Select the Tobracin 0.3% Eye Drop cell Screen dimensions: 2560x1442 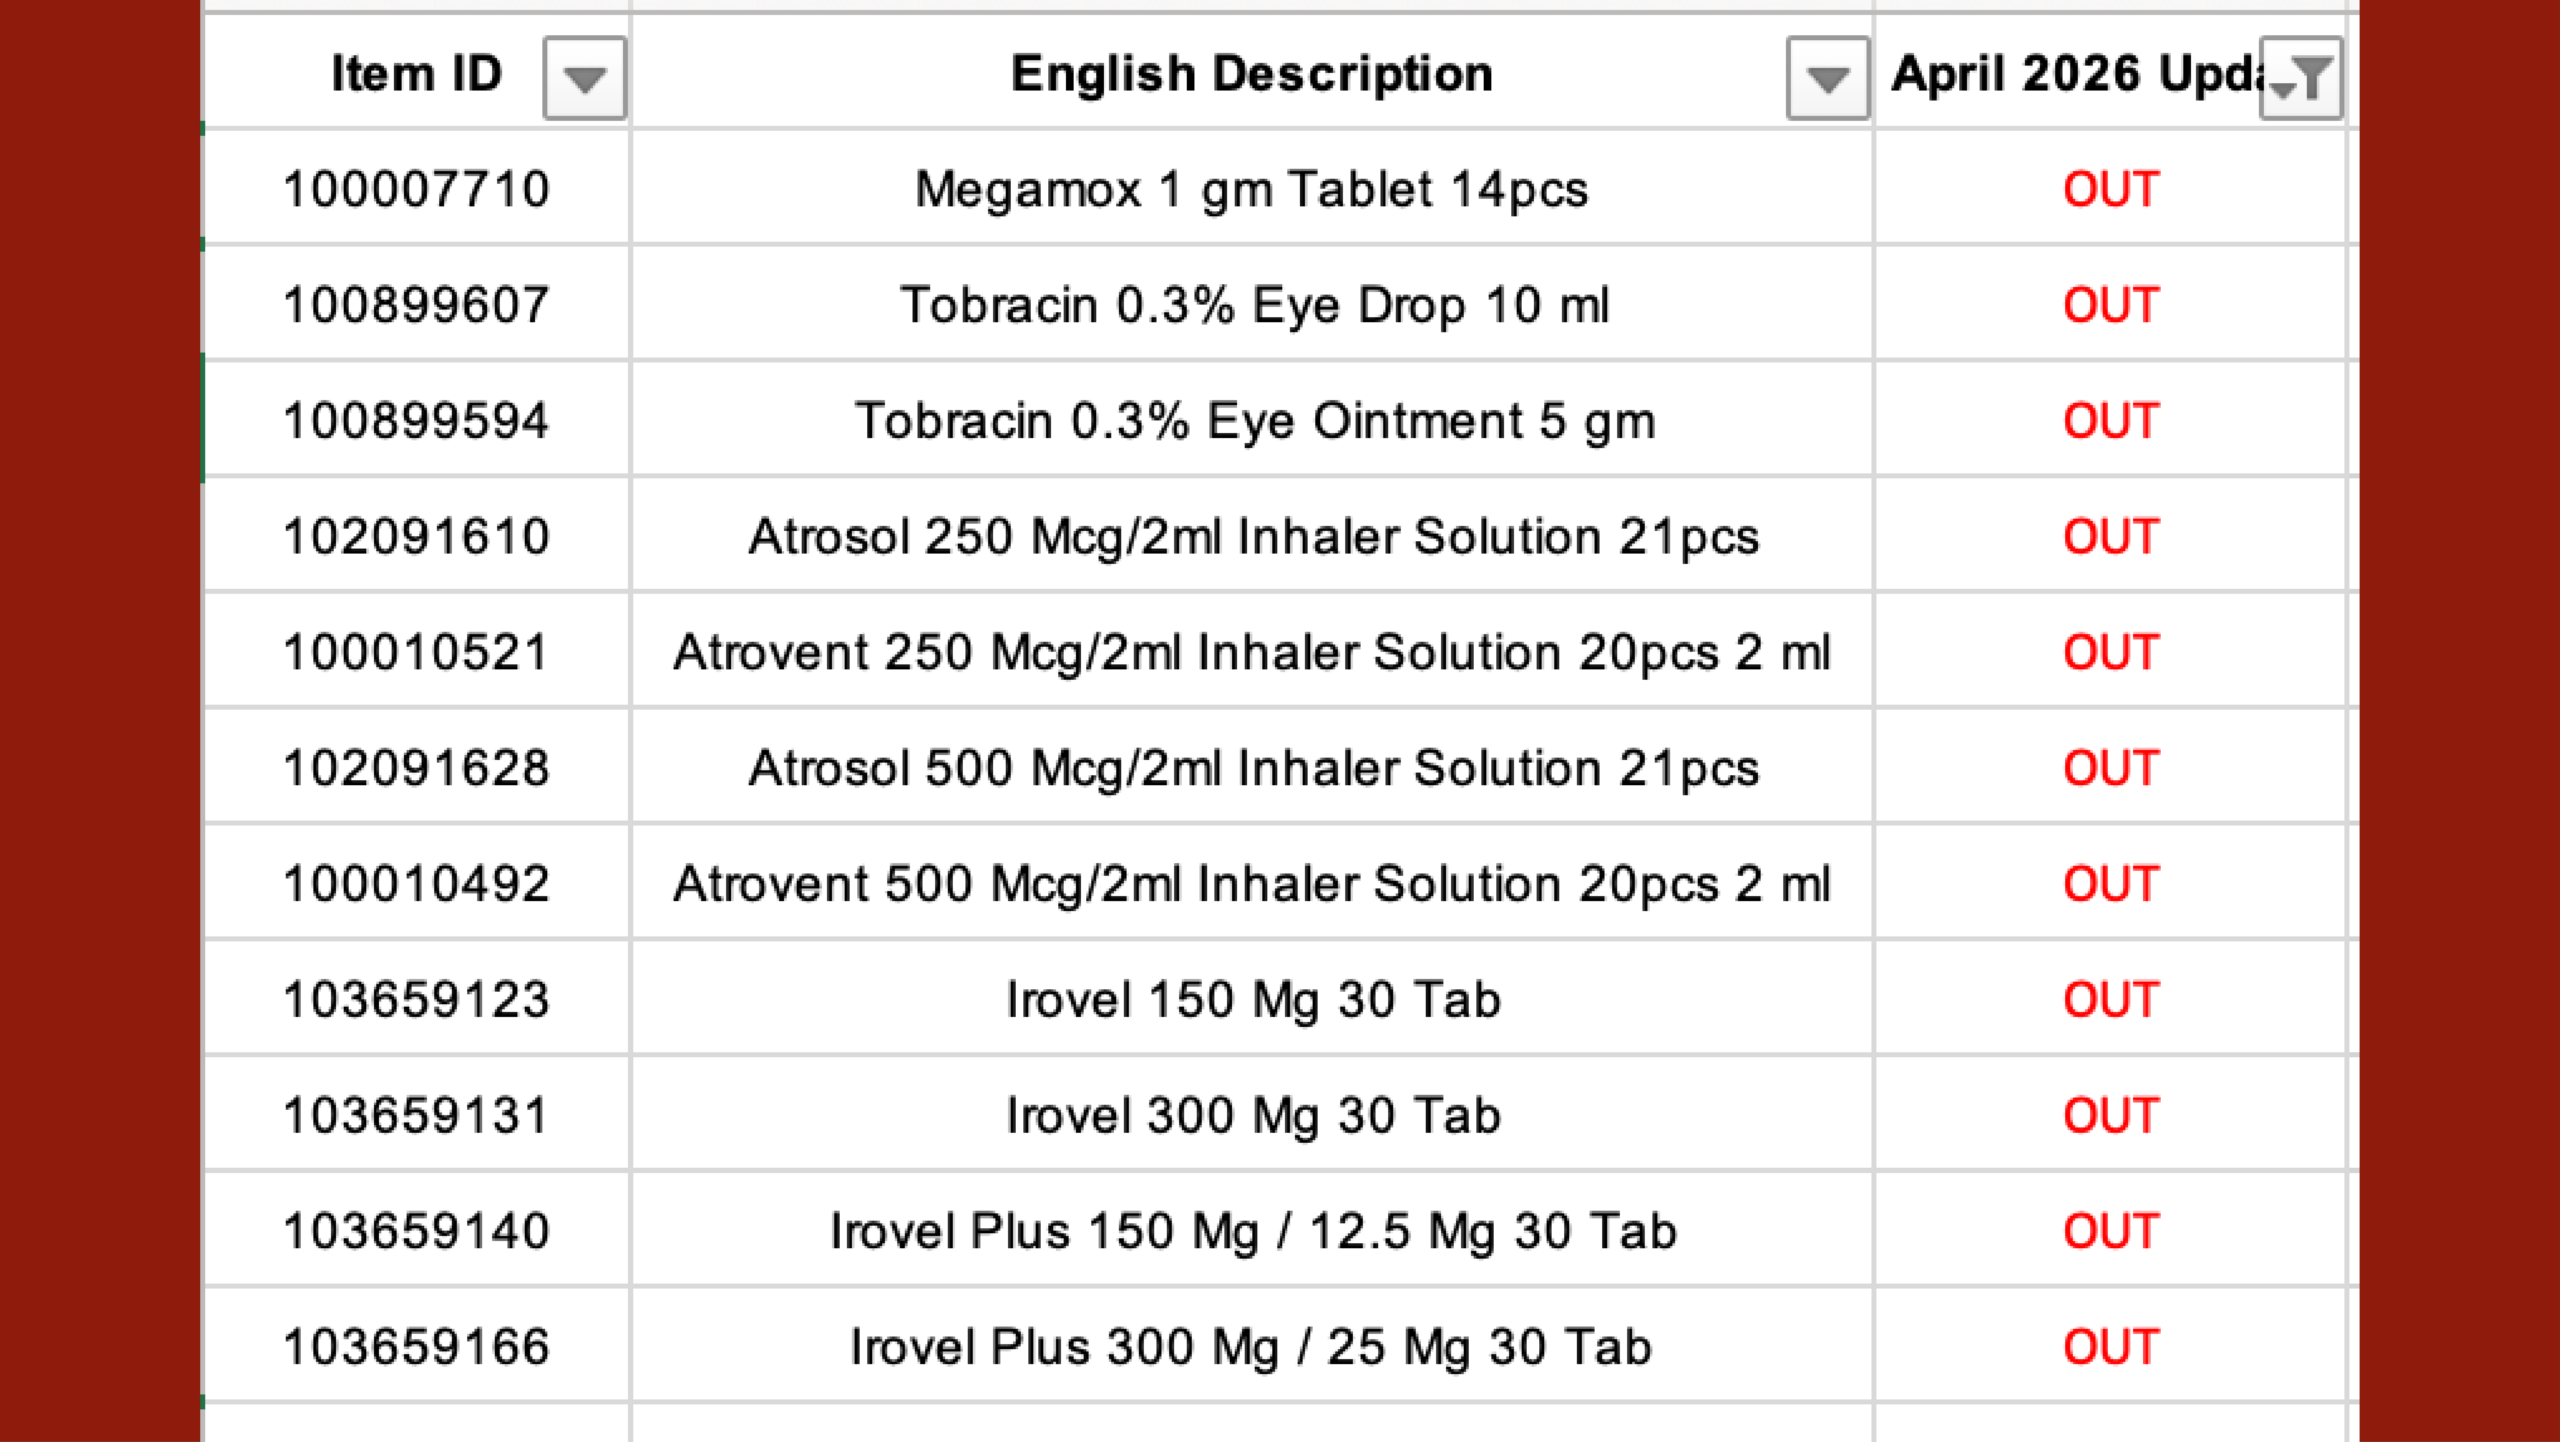pyautogui.click(x=1254, y=305)
